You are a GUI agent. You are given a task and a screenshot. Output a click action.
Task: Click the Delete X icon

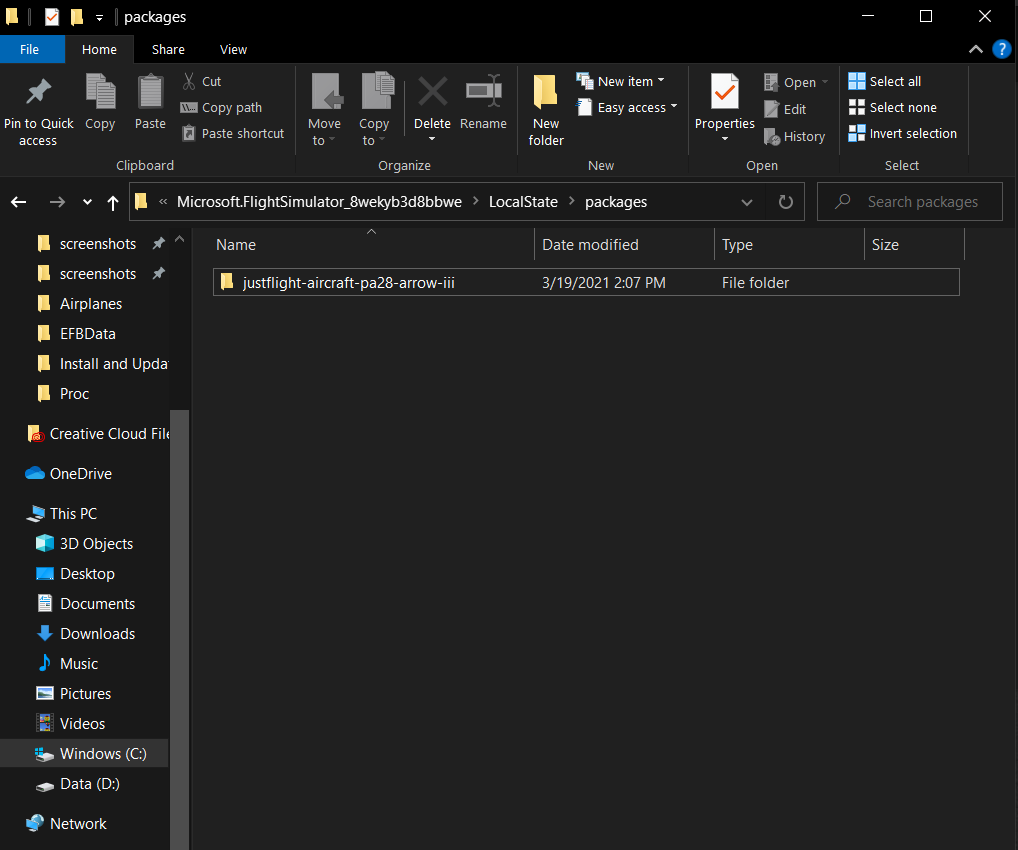click(432, 91)
